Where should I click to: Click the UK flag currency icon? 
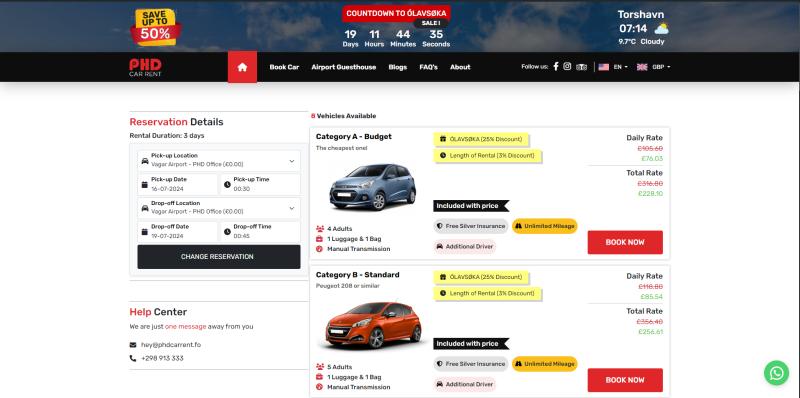[x=642, y=67]
